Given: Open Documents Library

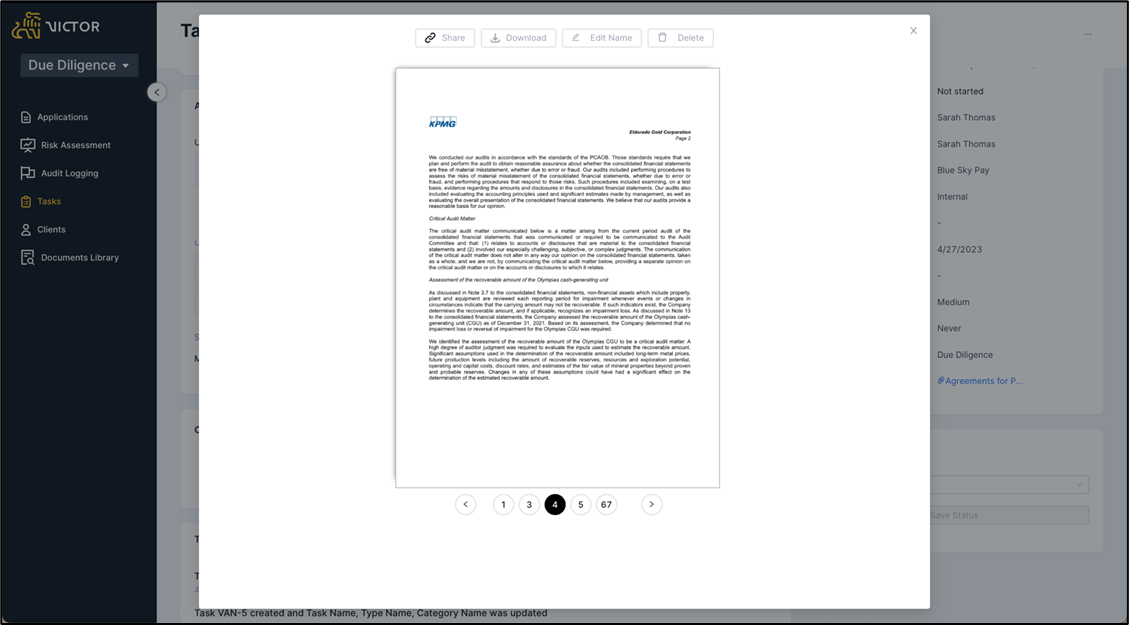Looking at the screenshot, I should 80,257.
